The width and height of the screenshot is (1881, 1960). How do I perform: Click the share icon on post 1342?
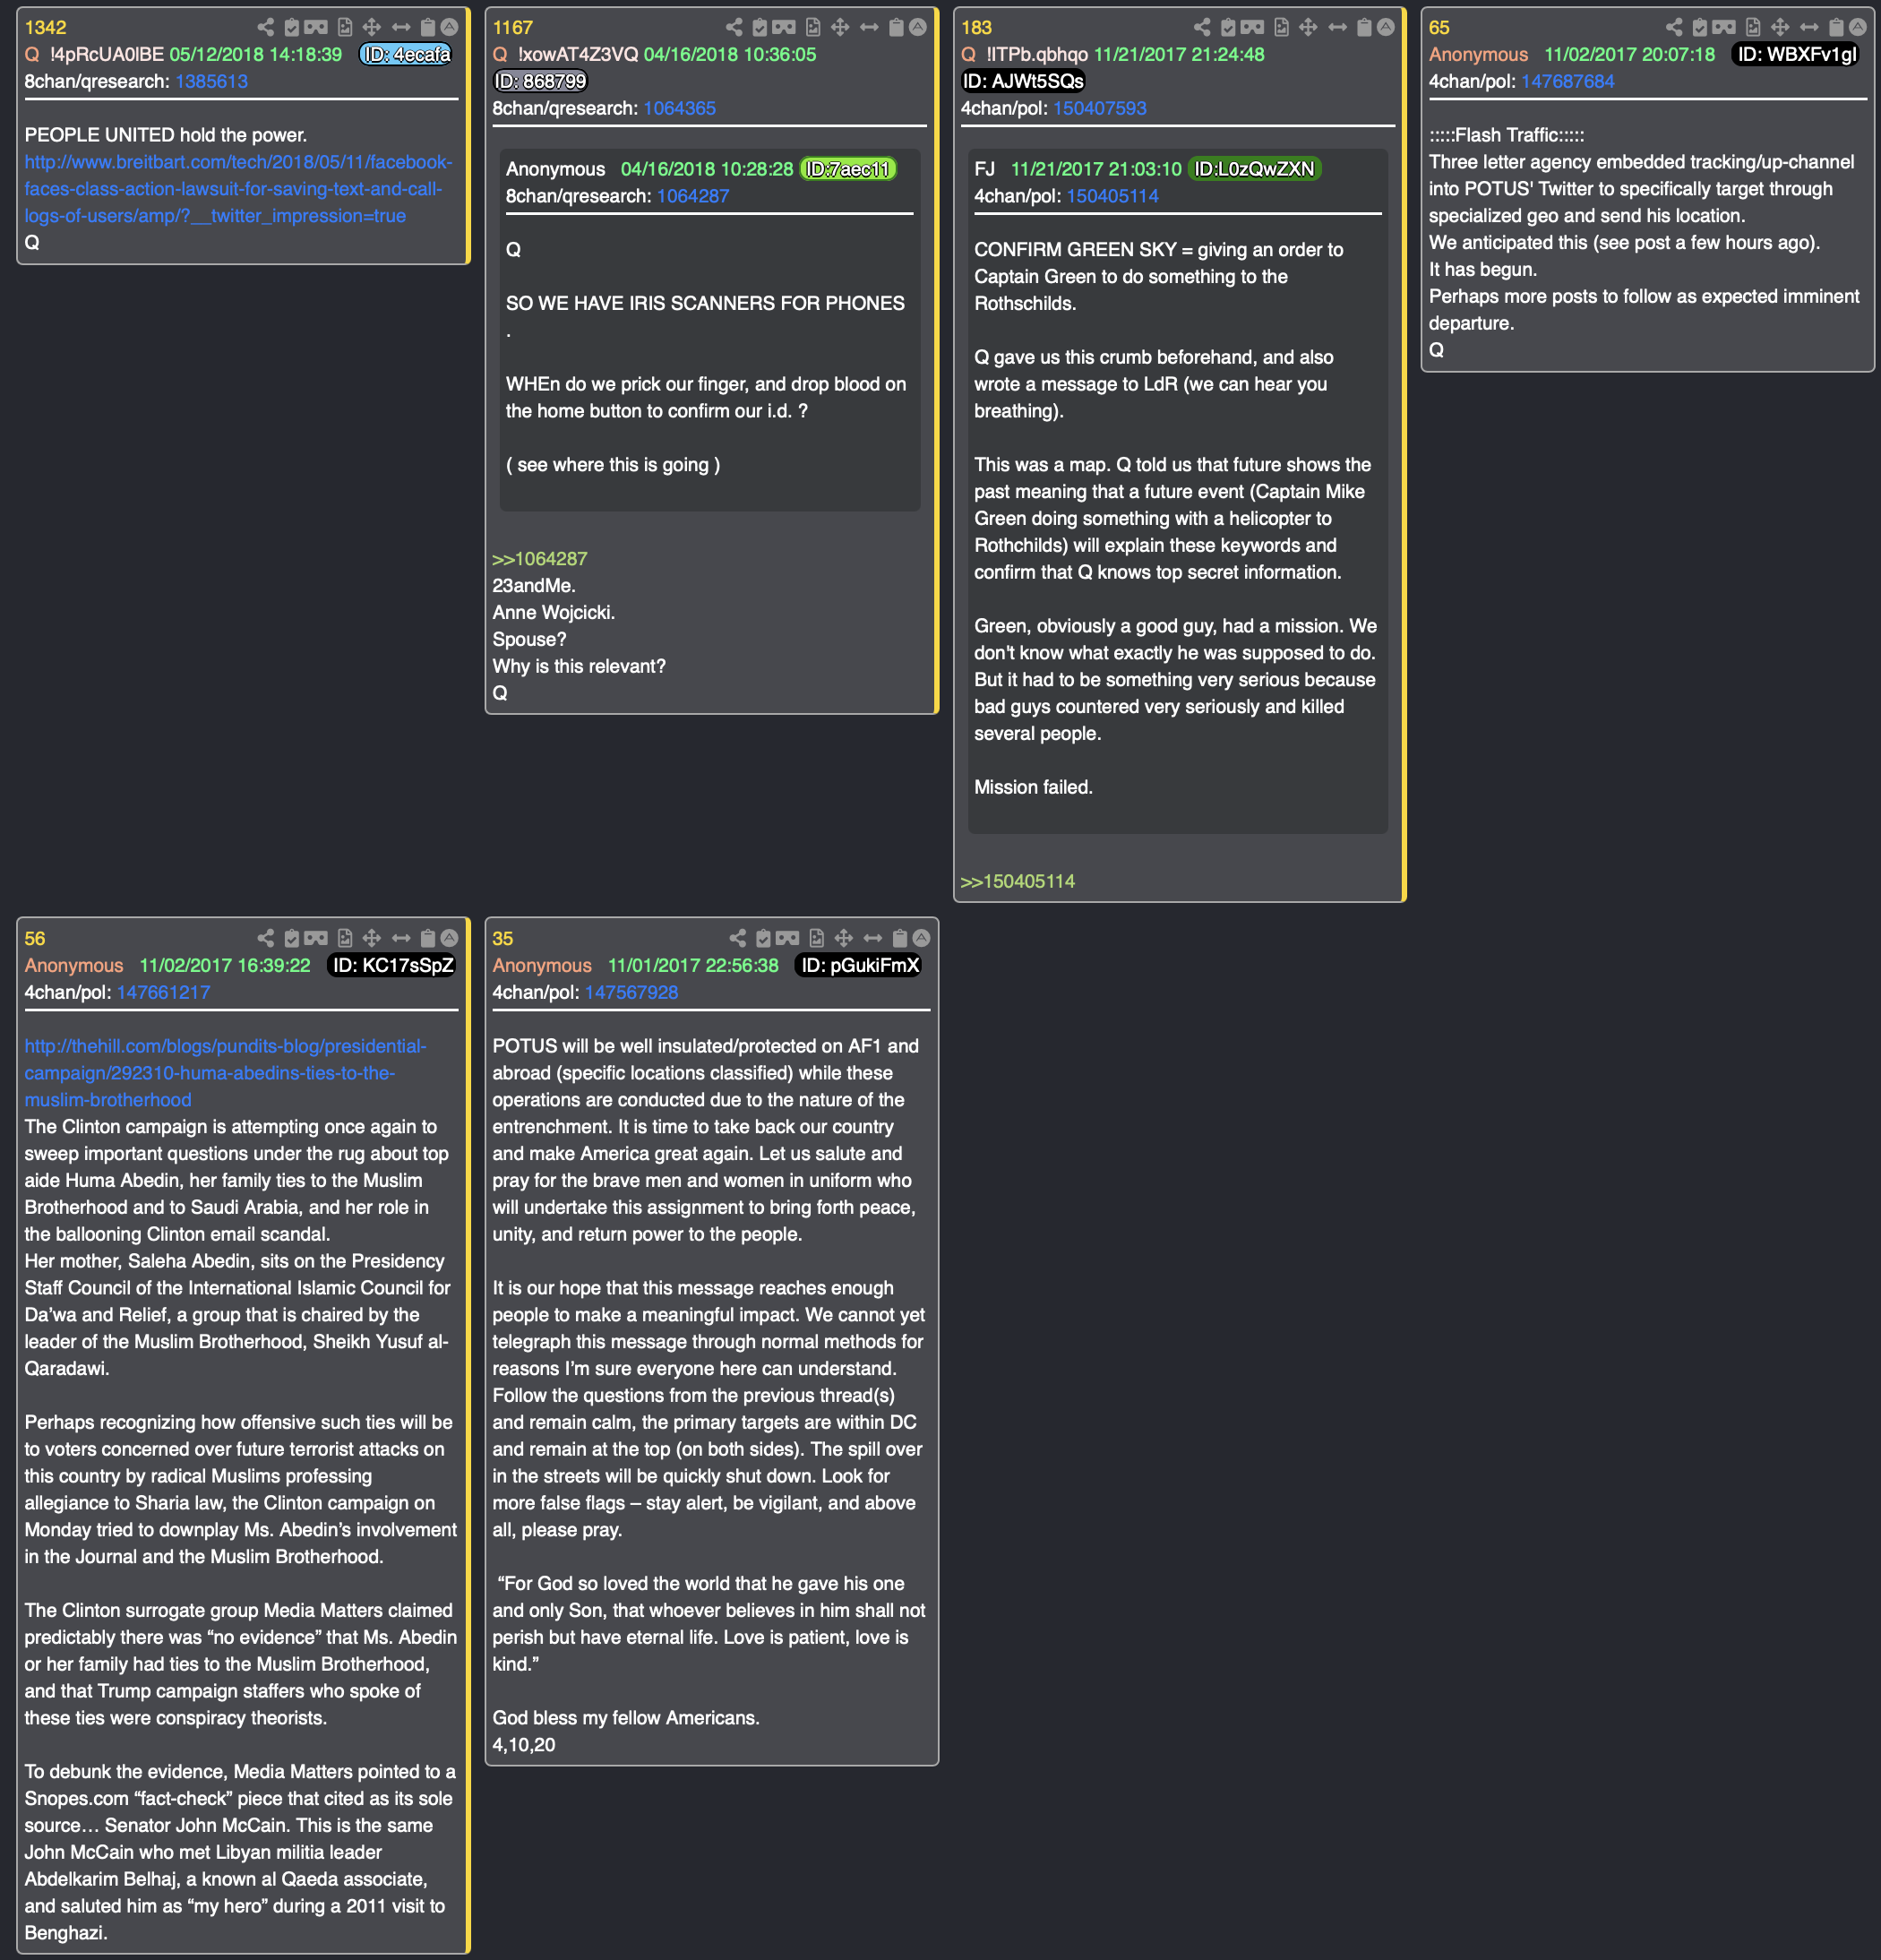click(265, 27)
